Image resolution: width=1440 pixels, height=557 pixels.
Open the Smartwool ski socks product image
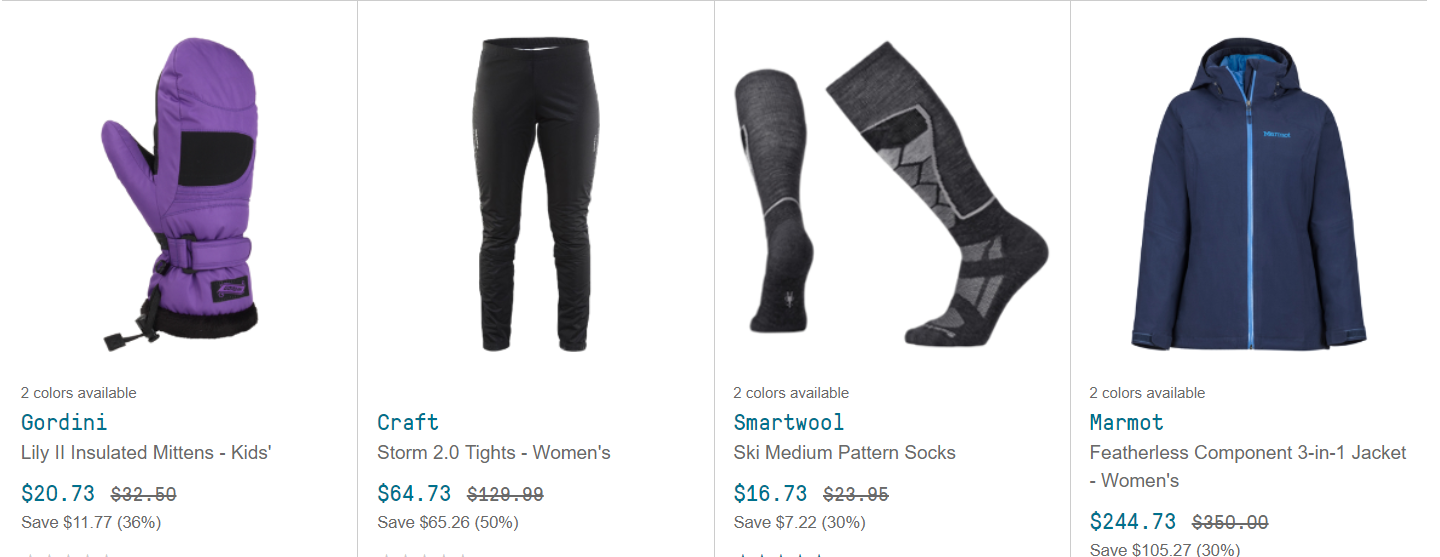pyautogui.click(x=891, y=195)
